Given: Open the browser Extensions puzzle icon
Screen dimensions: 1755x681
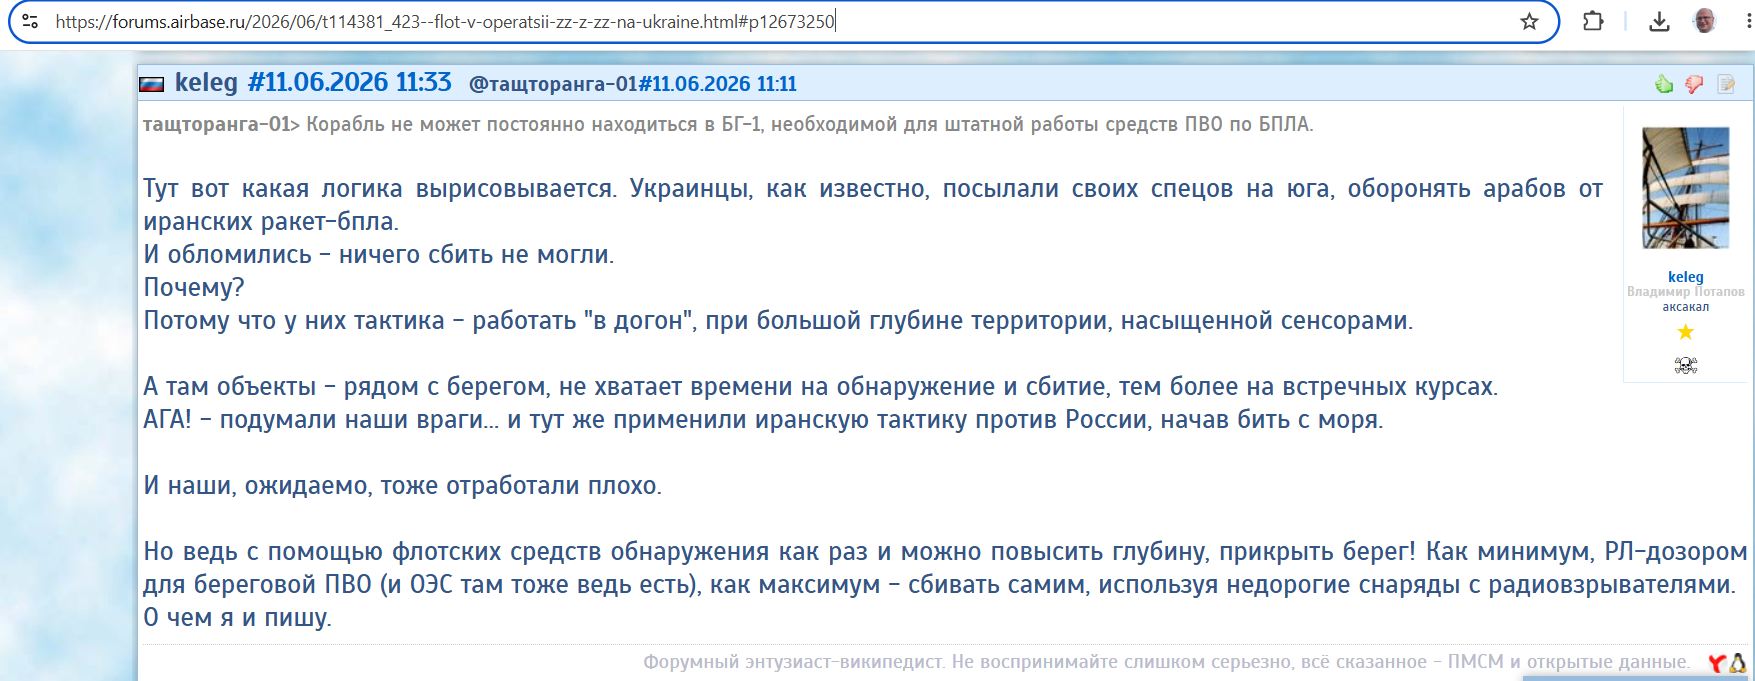Looking at the screenshot, I should point(1593,21).
